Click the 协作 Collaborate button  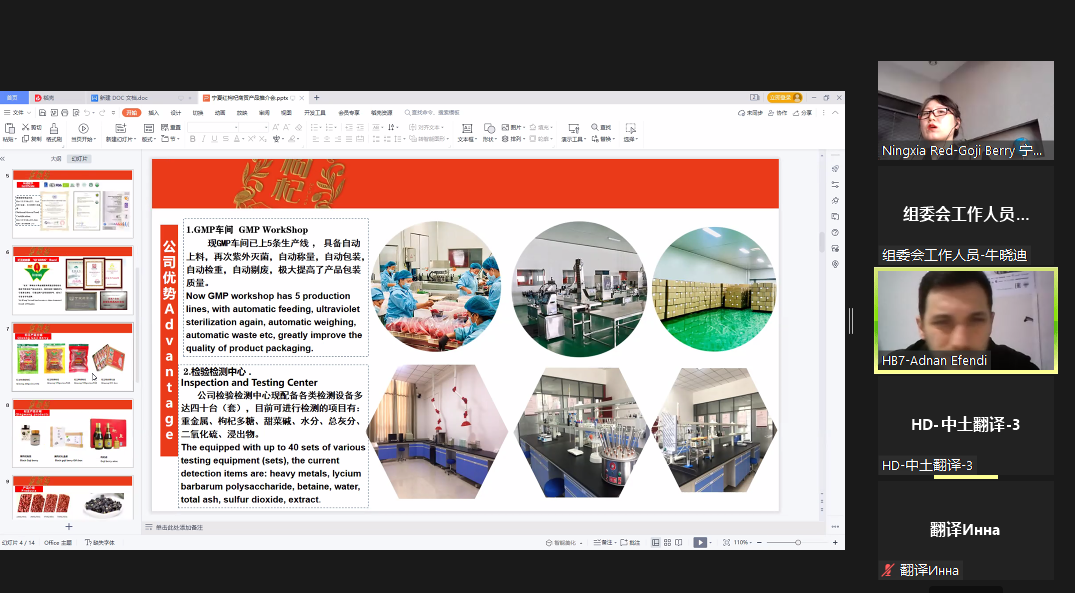[777, 113]
